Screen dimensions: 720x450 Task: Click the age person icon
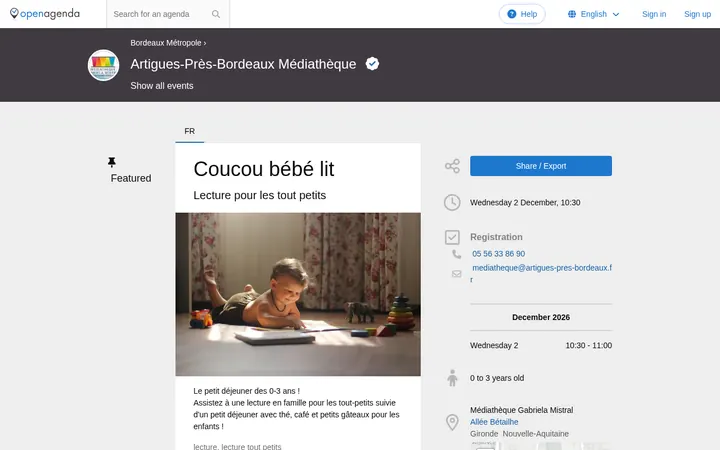452,378
